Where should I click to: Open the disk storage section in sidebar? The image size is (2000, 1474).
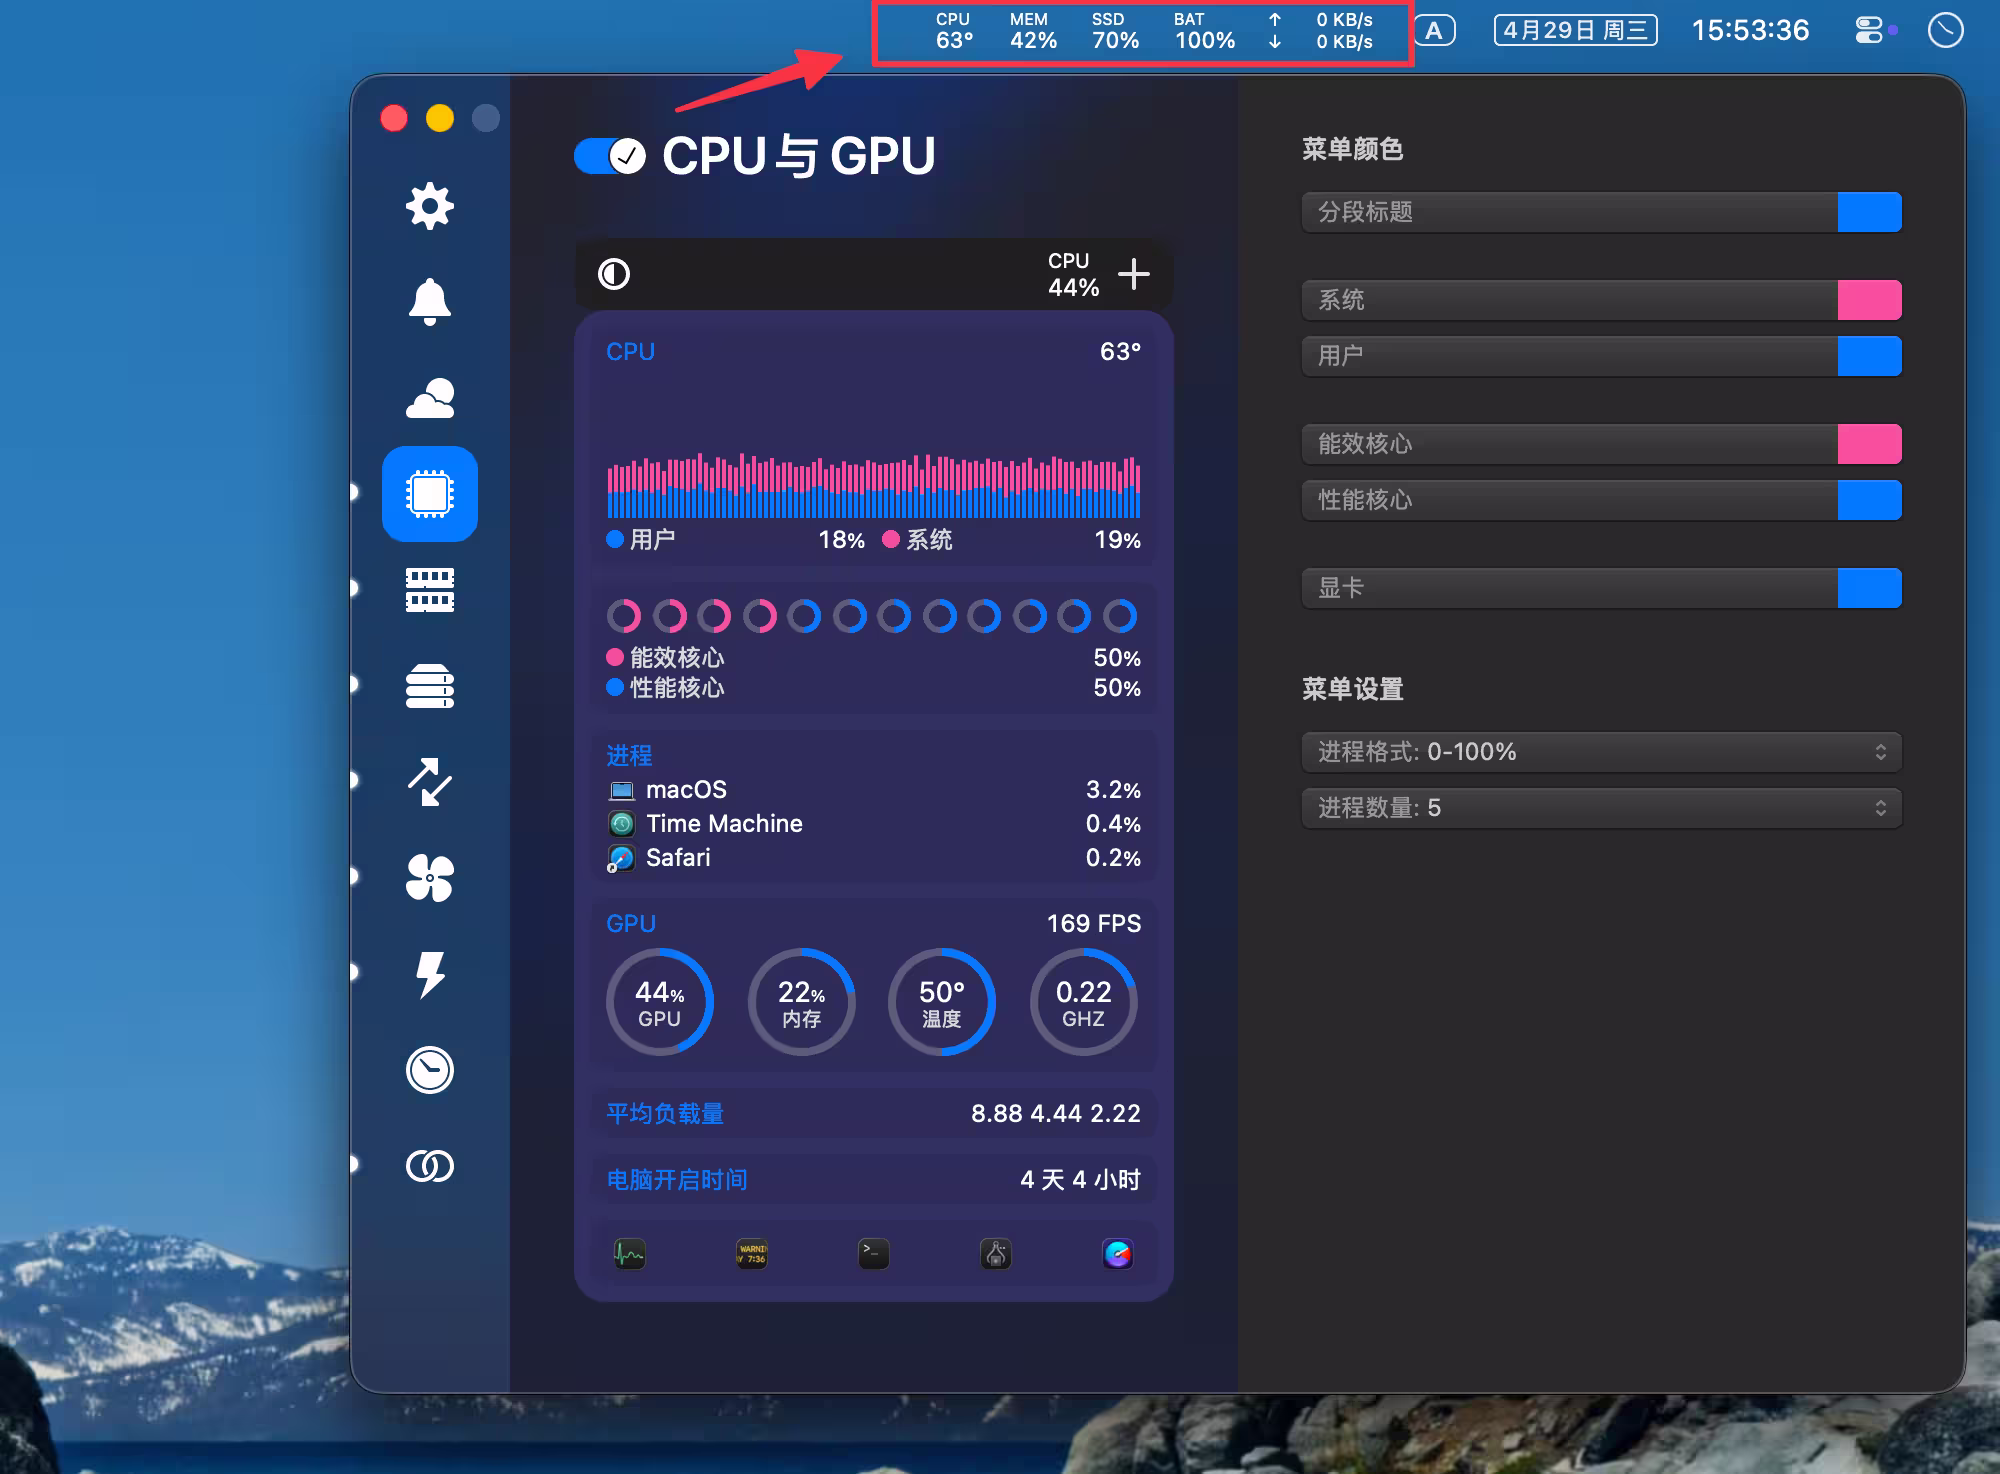[x=429, y=686]
